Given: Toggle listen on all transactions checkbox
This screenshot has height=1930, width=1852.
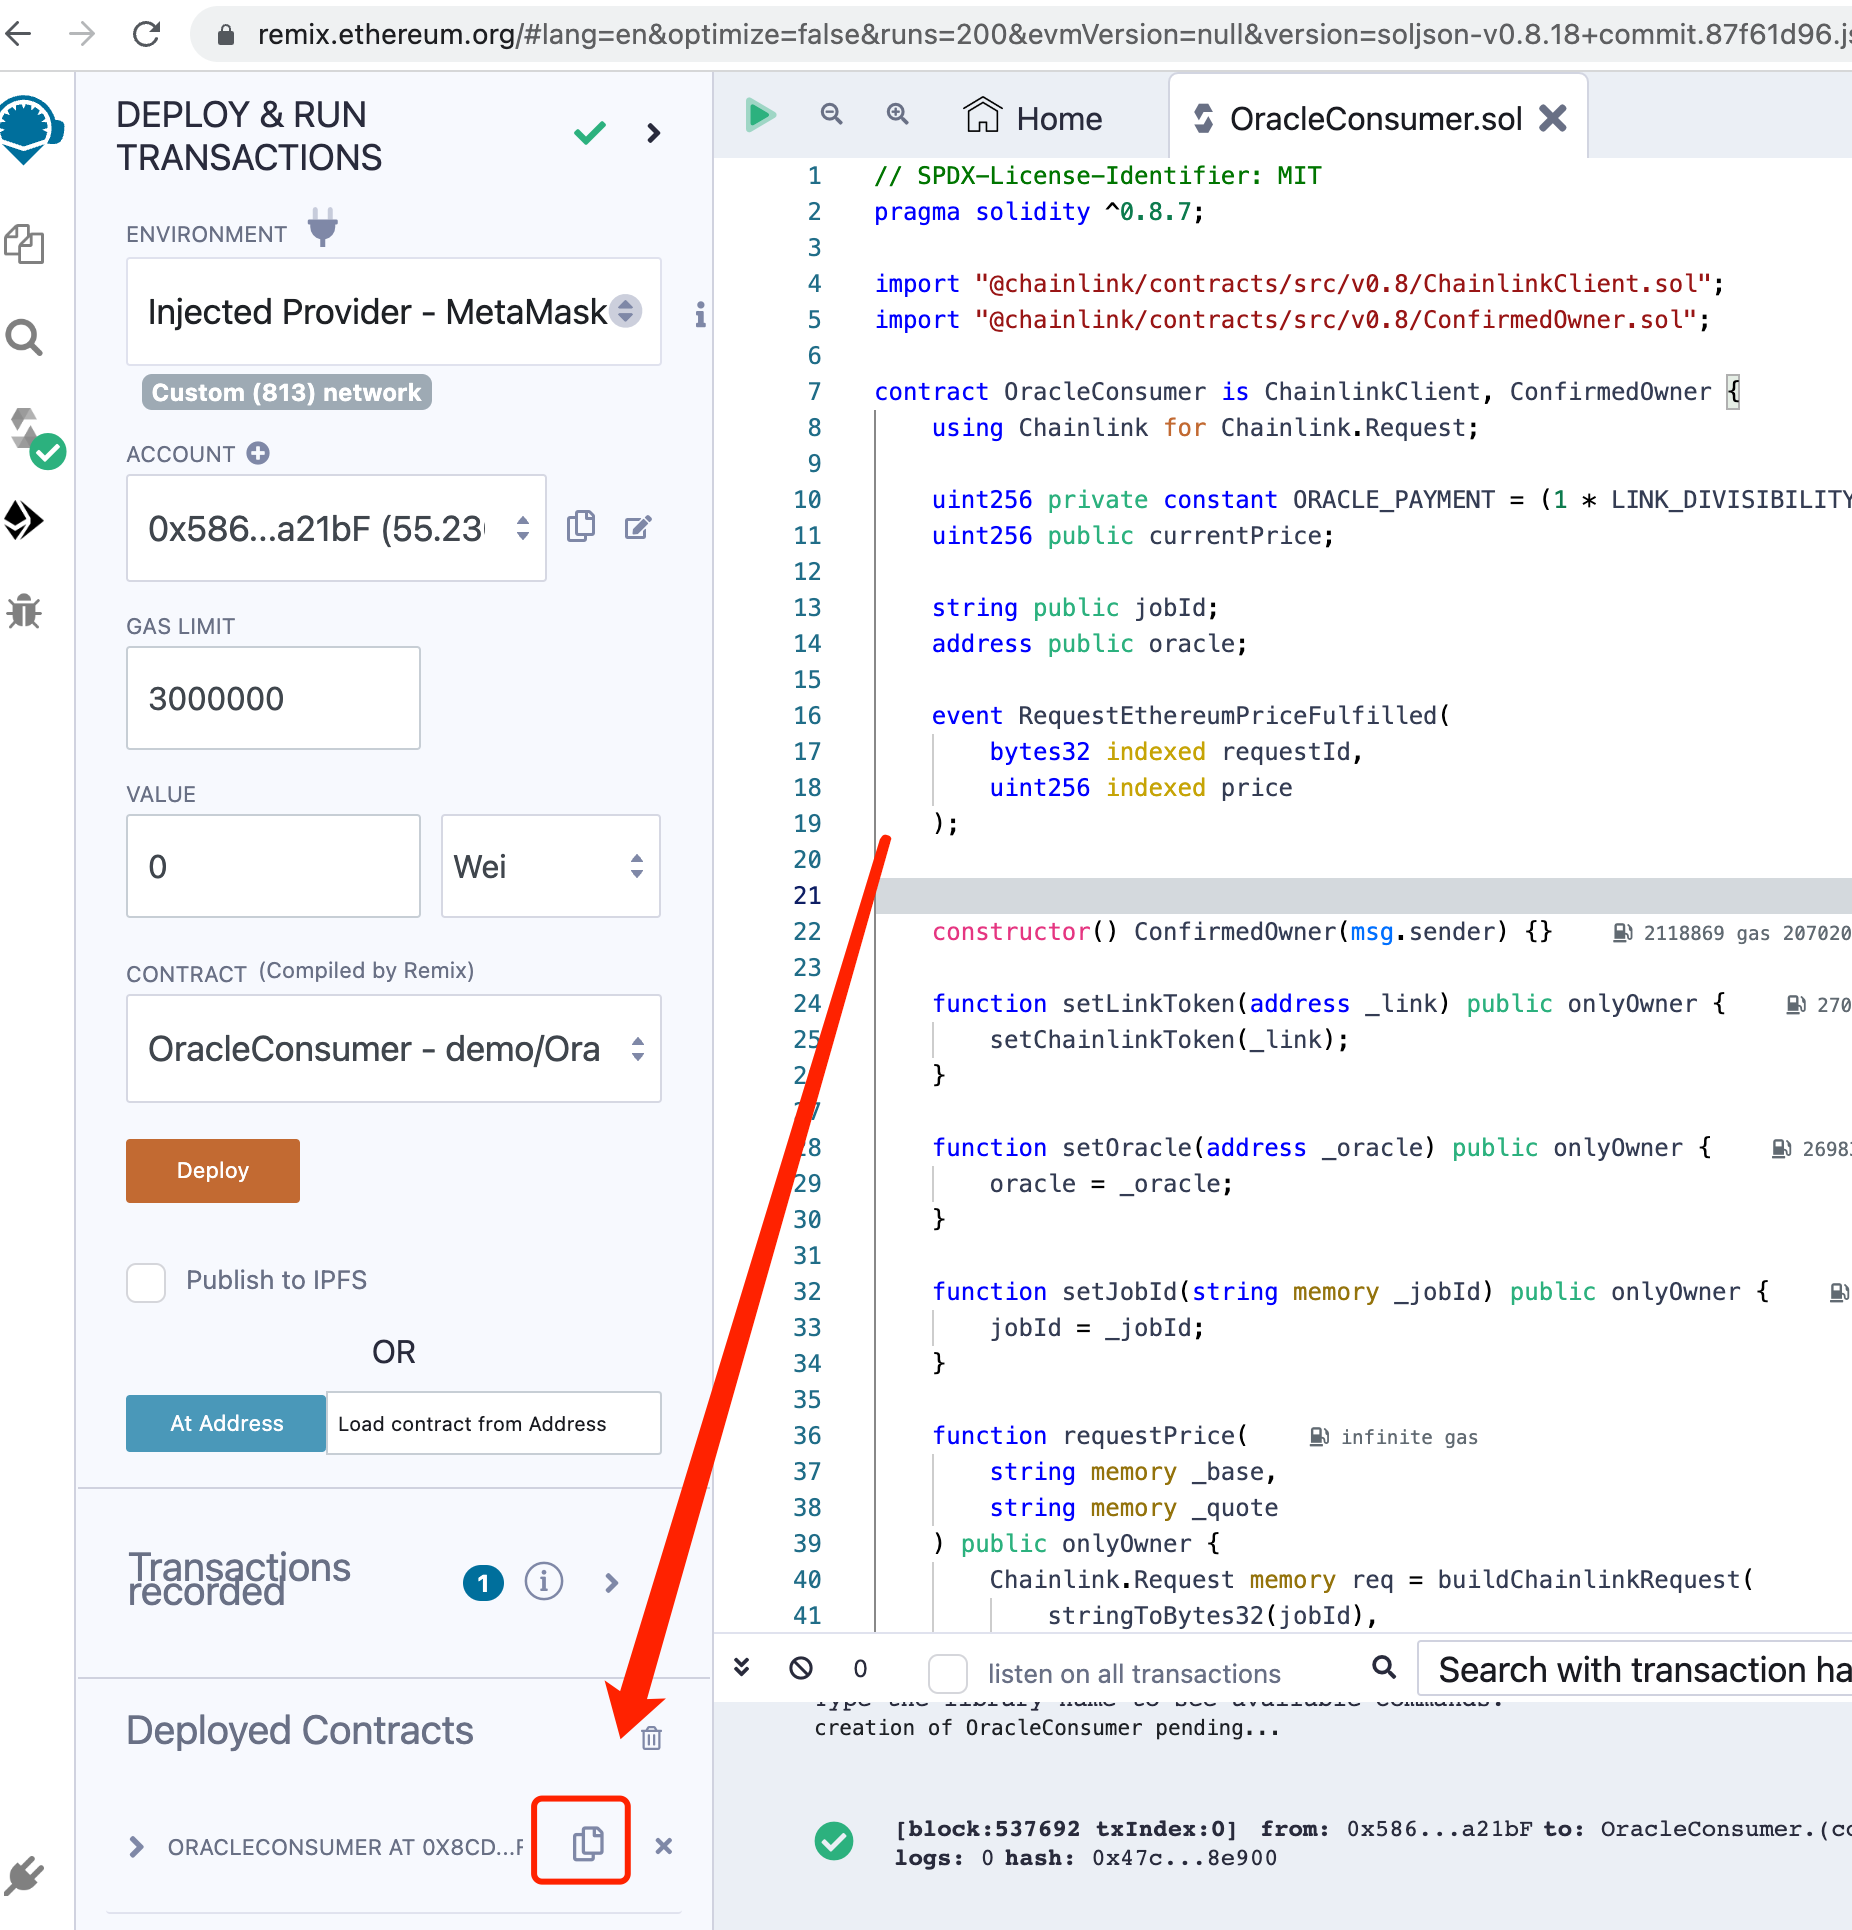Looking at the screenshot, I should tap(947, 1673).
